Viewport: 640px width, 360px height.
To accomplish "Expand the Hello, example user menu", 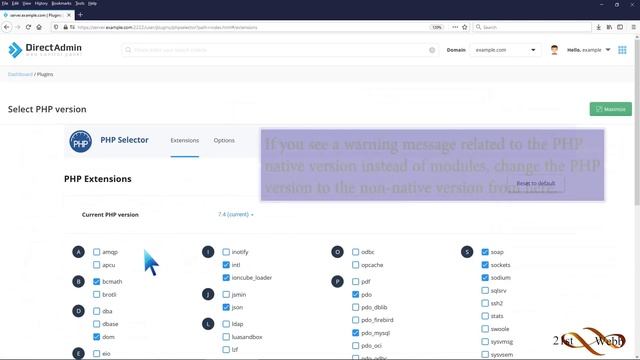I will pos(589,50).
